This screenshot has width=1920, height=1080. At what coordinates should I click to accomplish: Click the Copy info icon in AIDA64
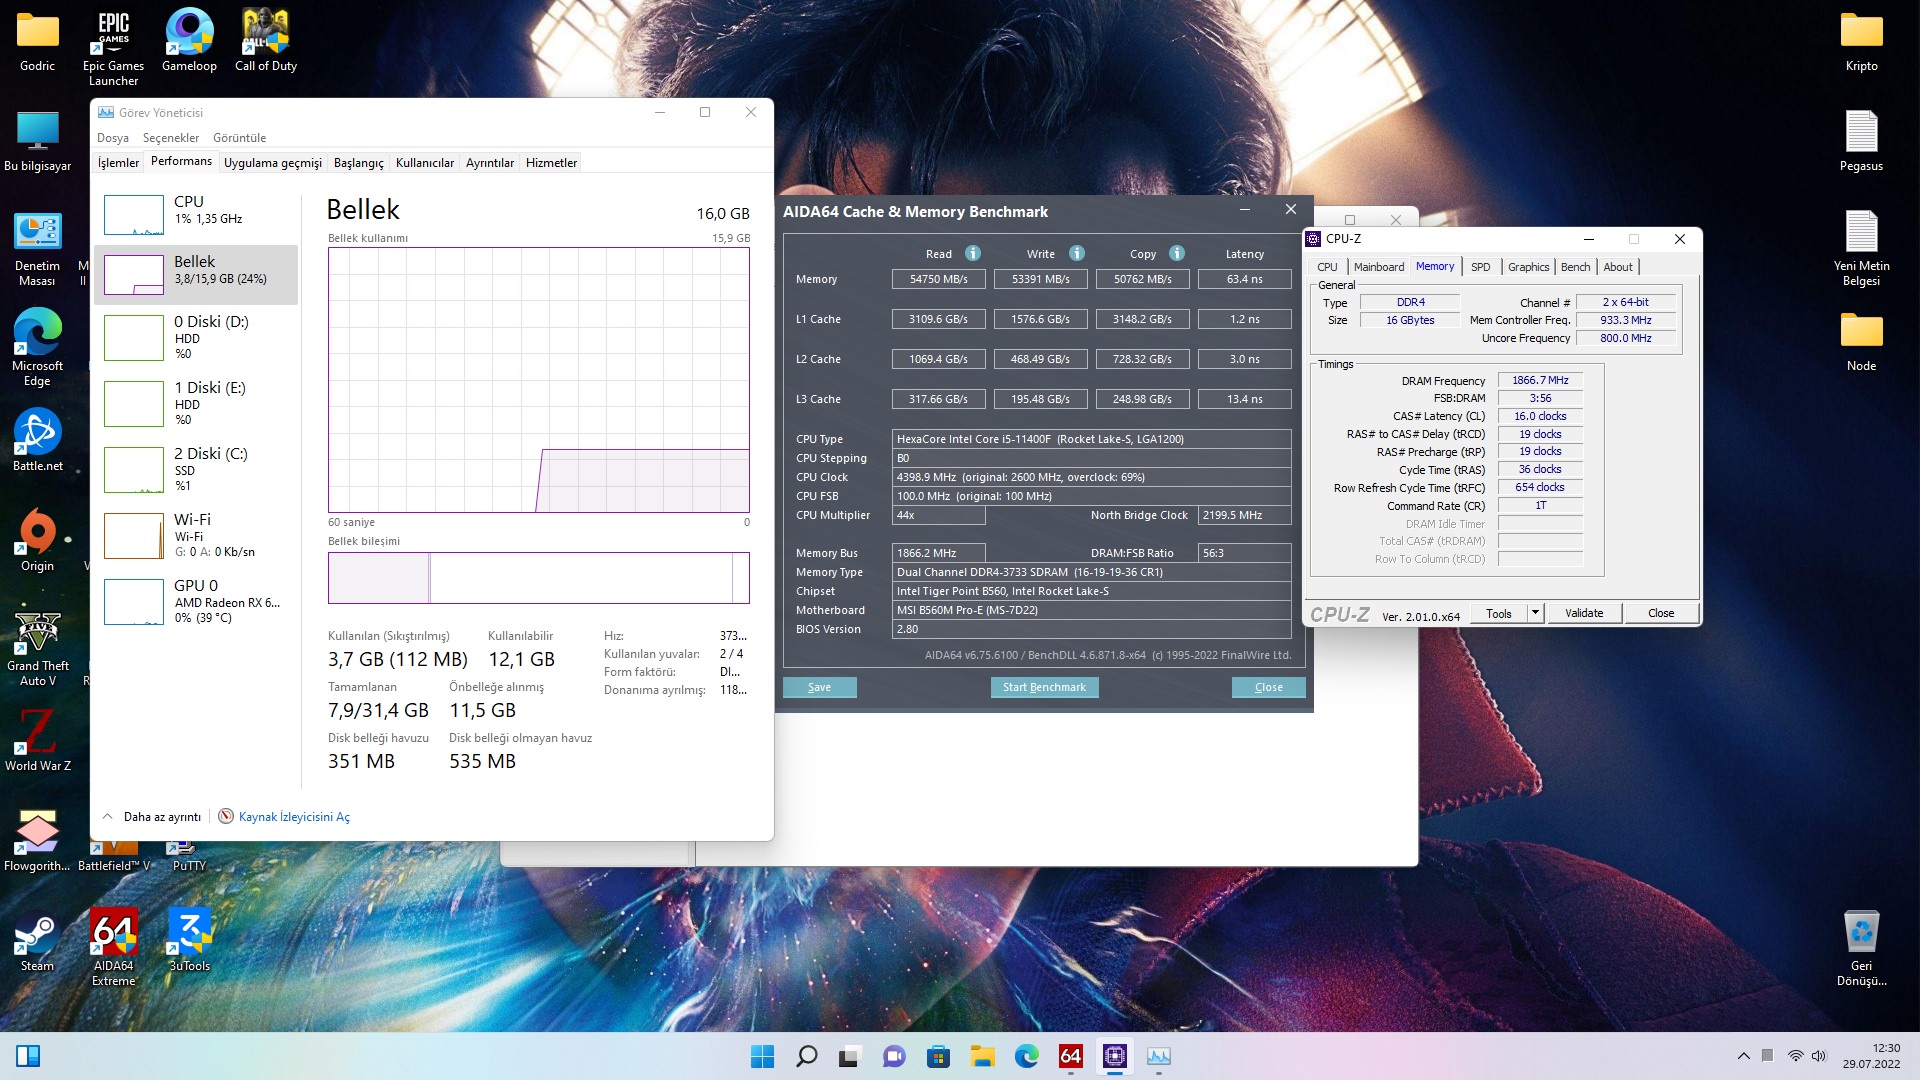click(1177, 253)
